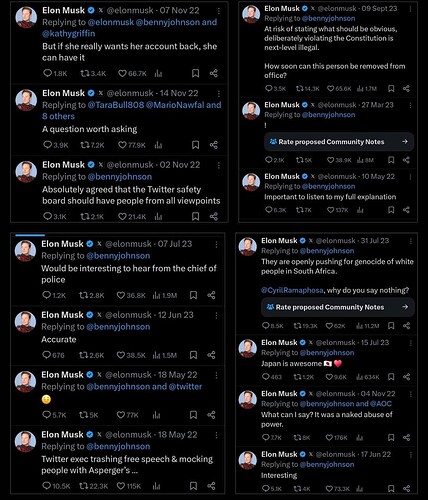Bookmark the 07 Nov 22 Kathy Griffin reply
This screenshot has width=428, height=500.
pos(196,73)
